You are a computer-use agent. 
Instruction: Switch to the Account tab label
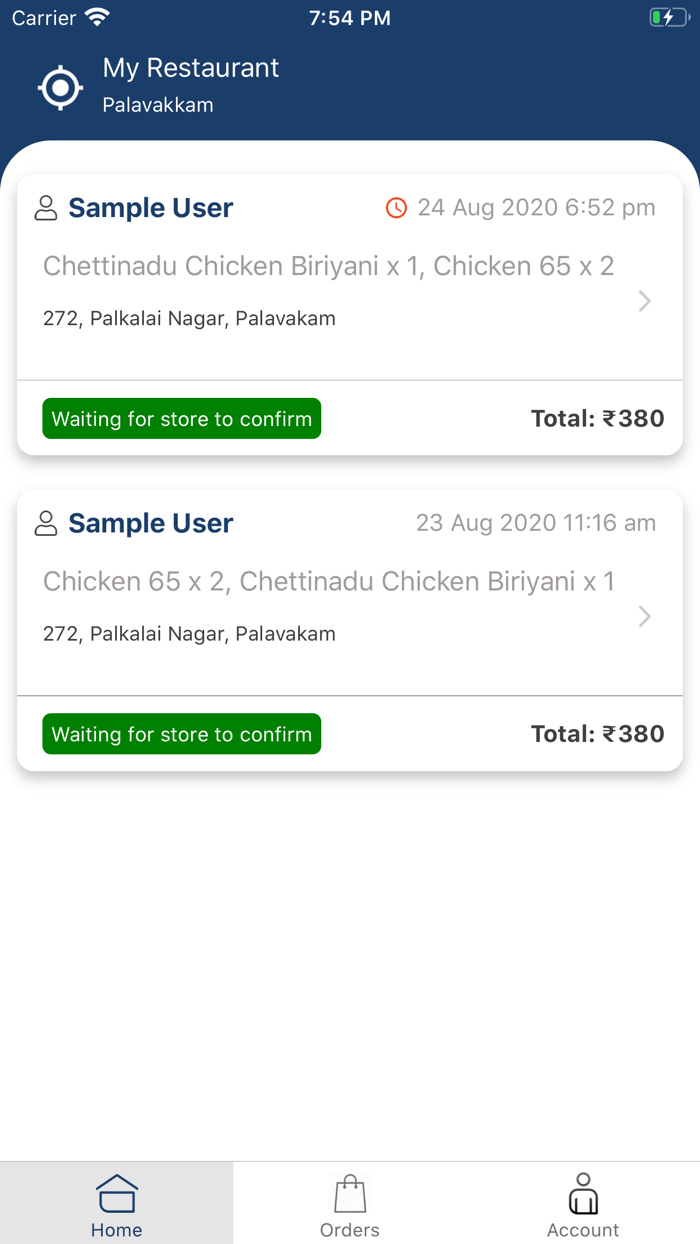coord(583,1230)
